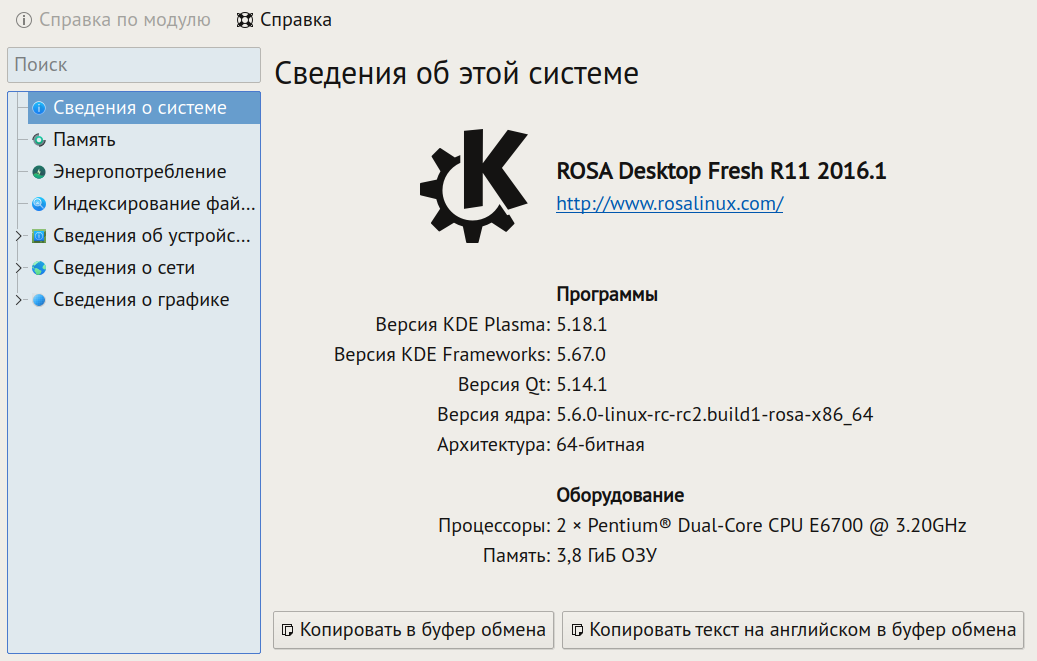This screenshot has height=661, width=1037.
Task: Open the Справка menu item
Action: (x=284, y=20)
